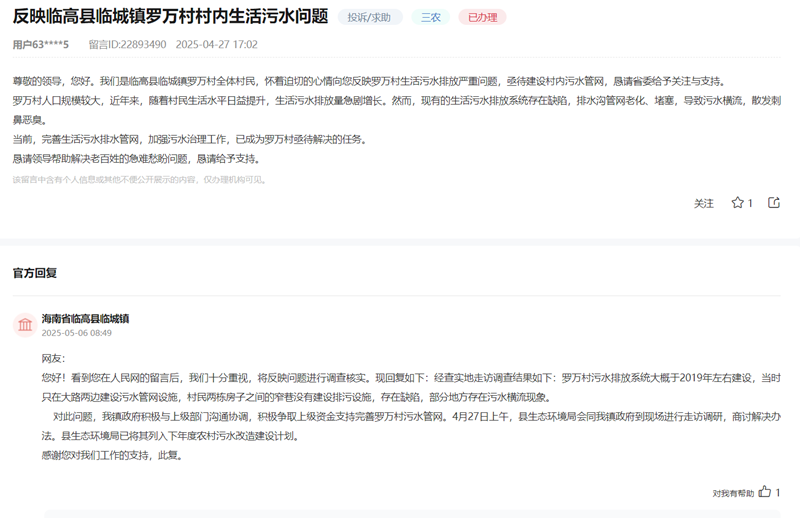Click the 对我有帮助 label

pos(732,493)
